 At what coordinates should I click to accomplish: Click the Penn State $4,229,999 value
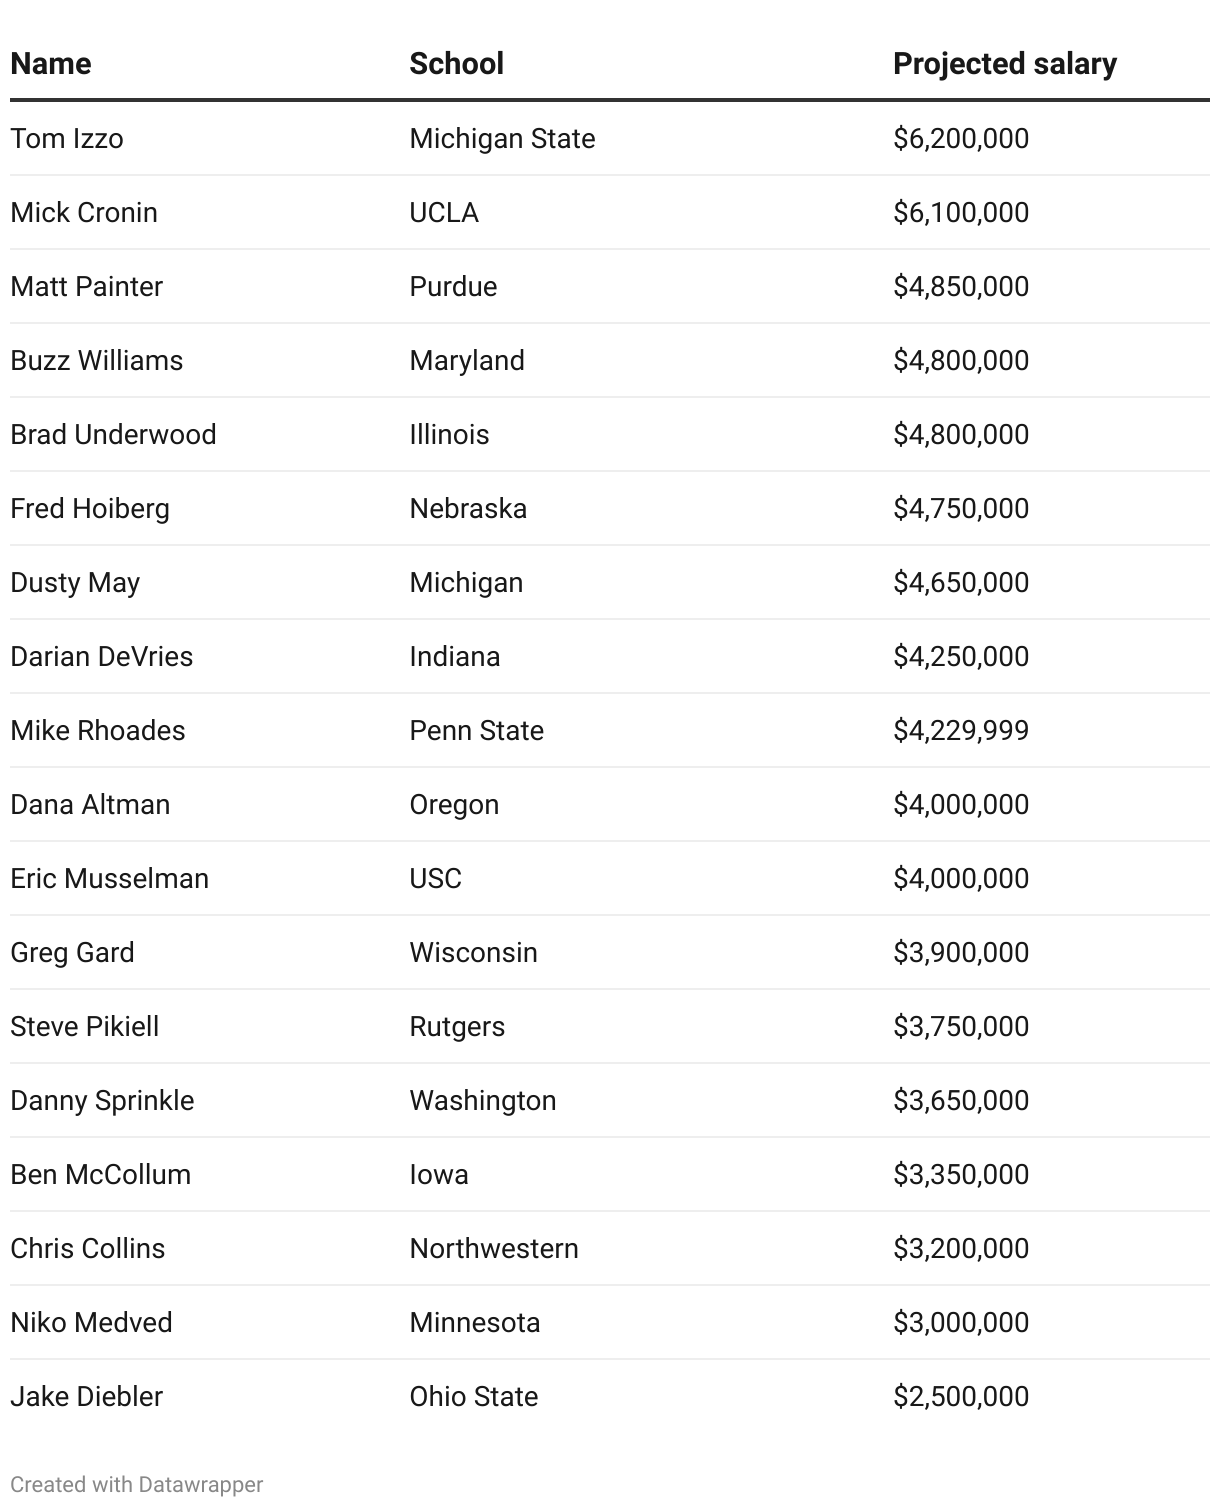click(960, 730)
